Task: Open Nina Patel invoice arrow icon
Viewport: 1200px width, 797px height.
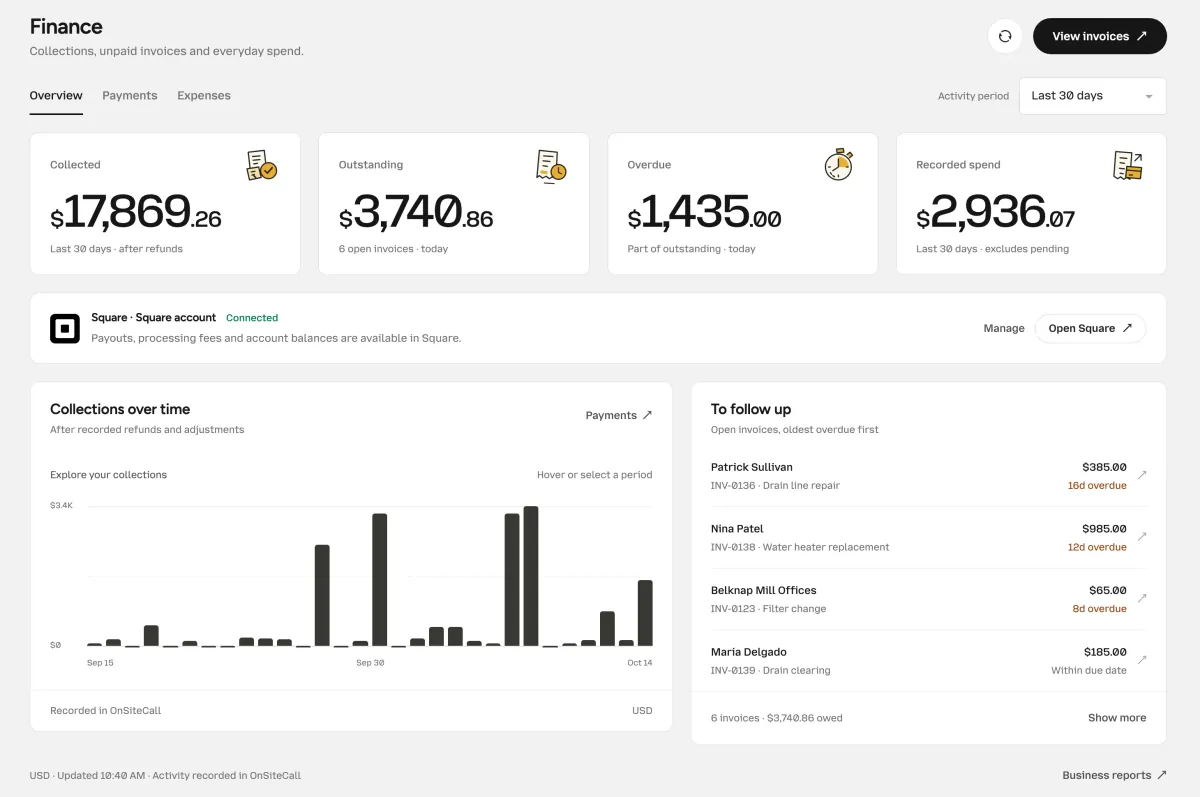Action: [x=1142, y=537]
